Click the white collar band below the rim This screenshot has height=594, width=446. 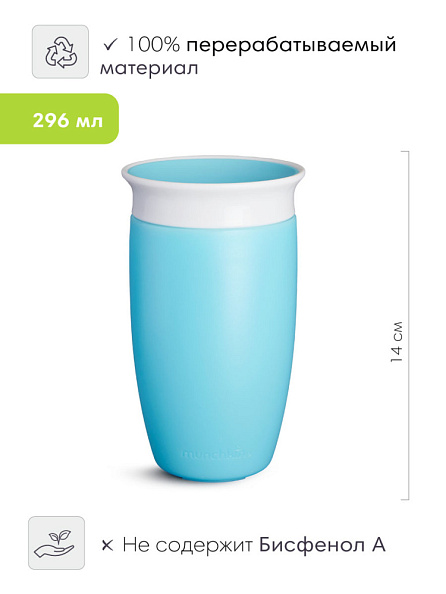(x=213, y=206)
